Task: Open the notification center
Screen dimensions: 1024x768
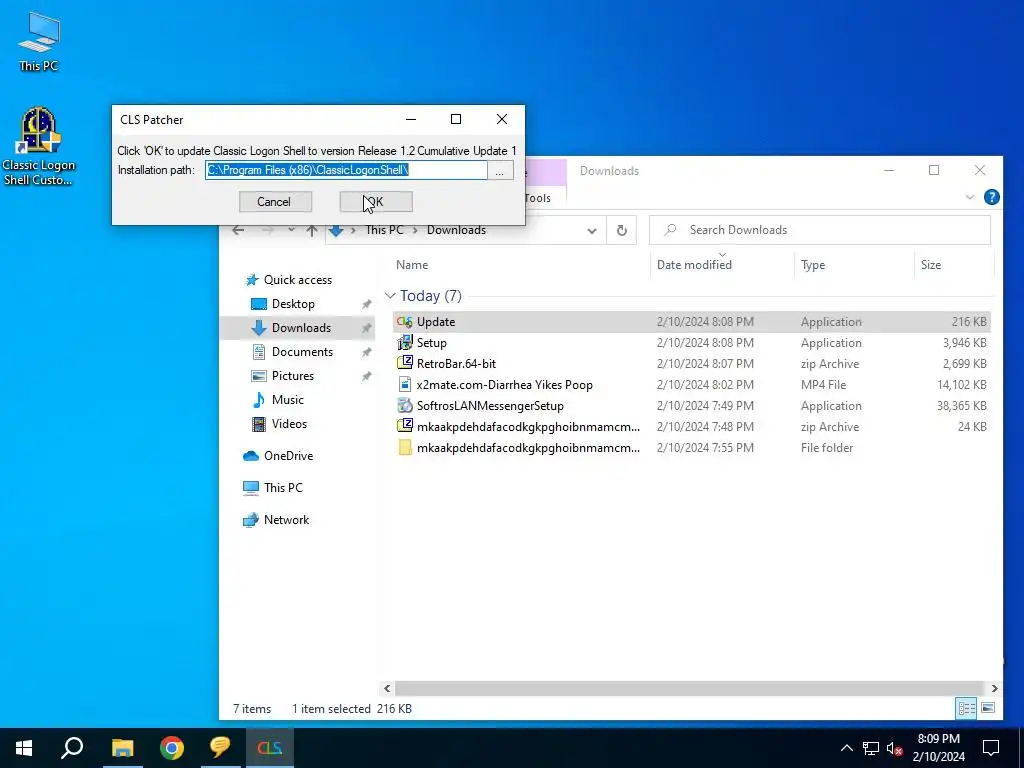Action: click(x=991, y=748)
